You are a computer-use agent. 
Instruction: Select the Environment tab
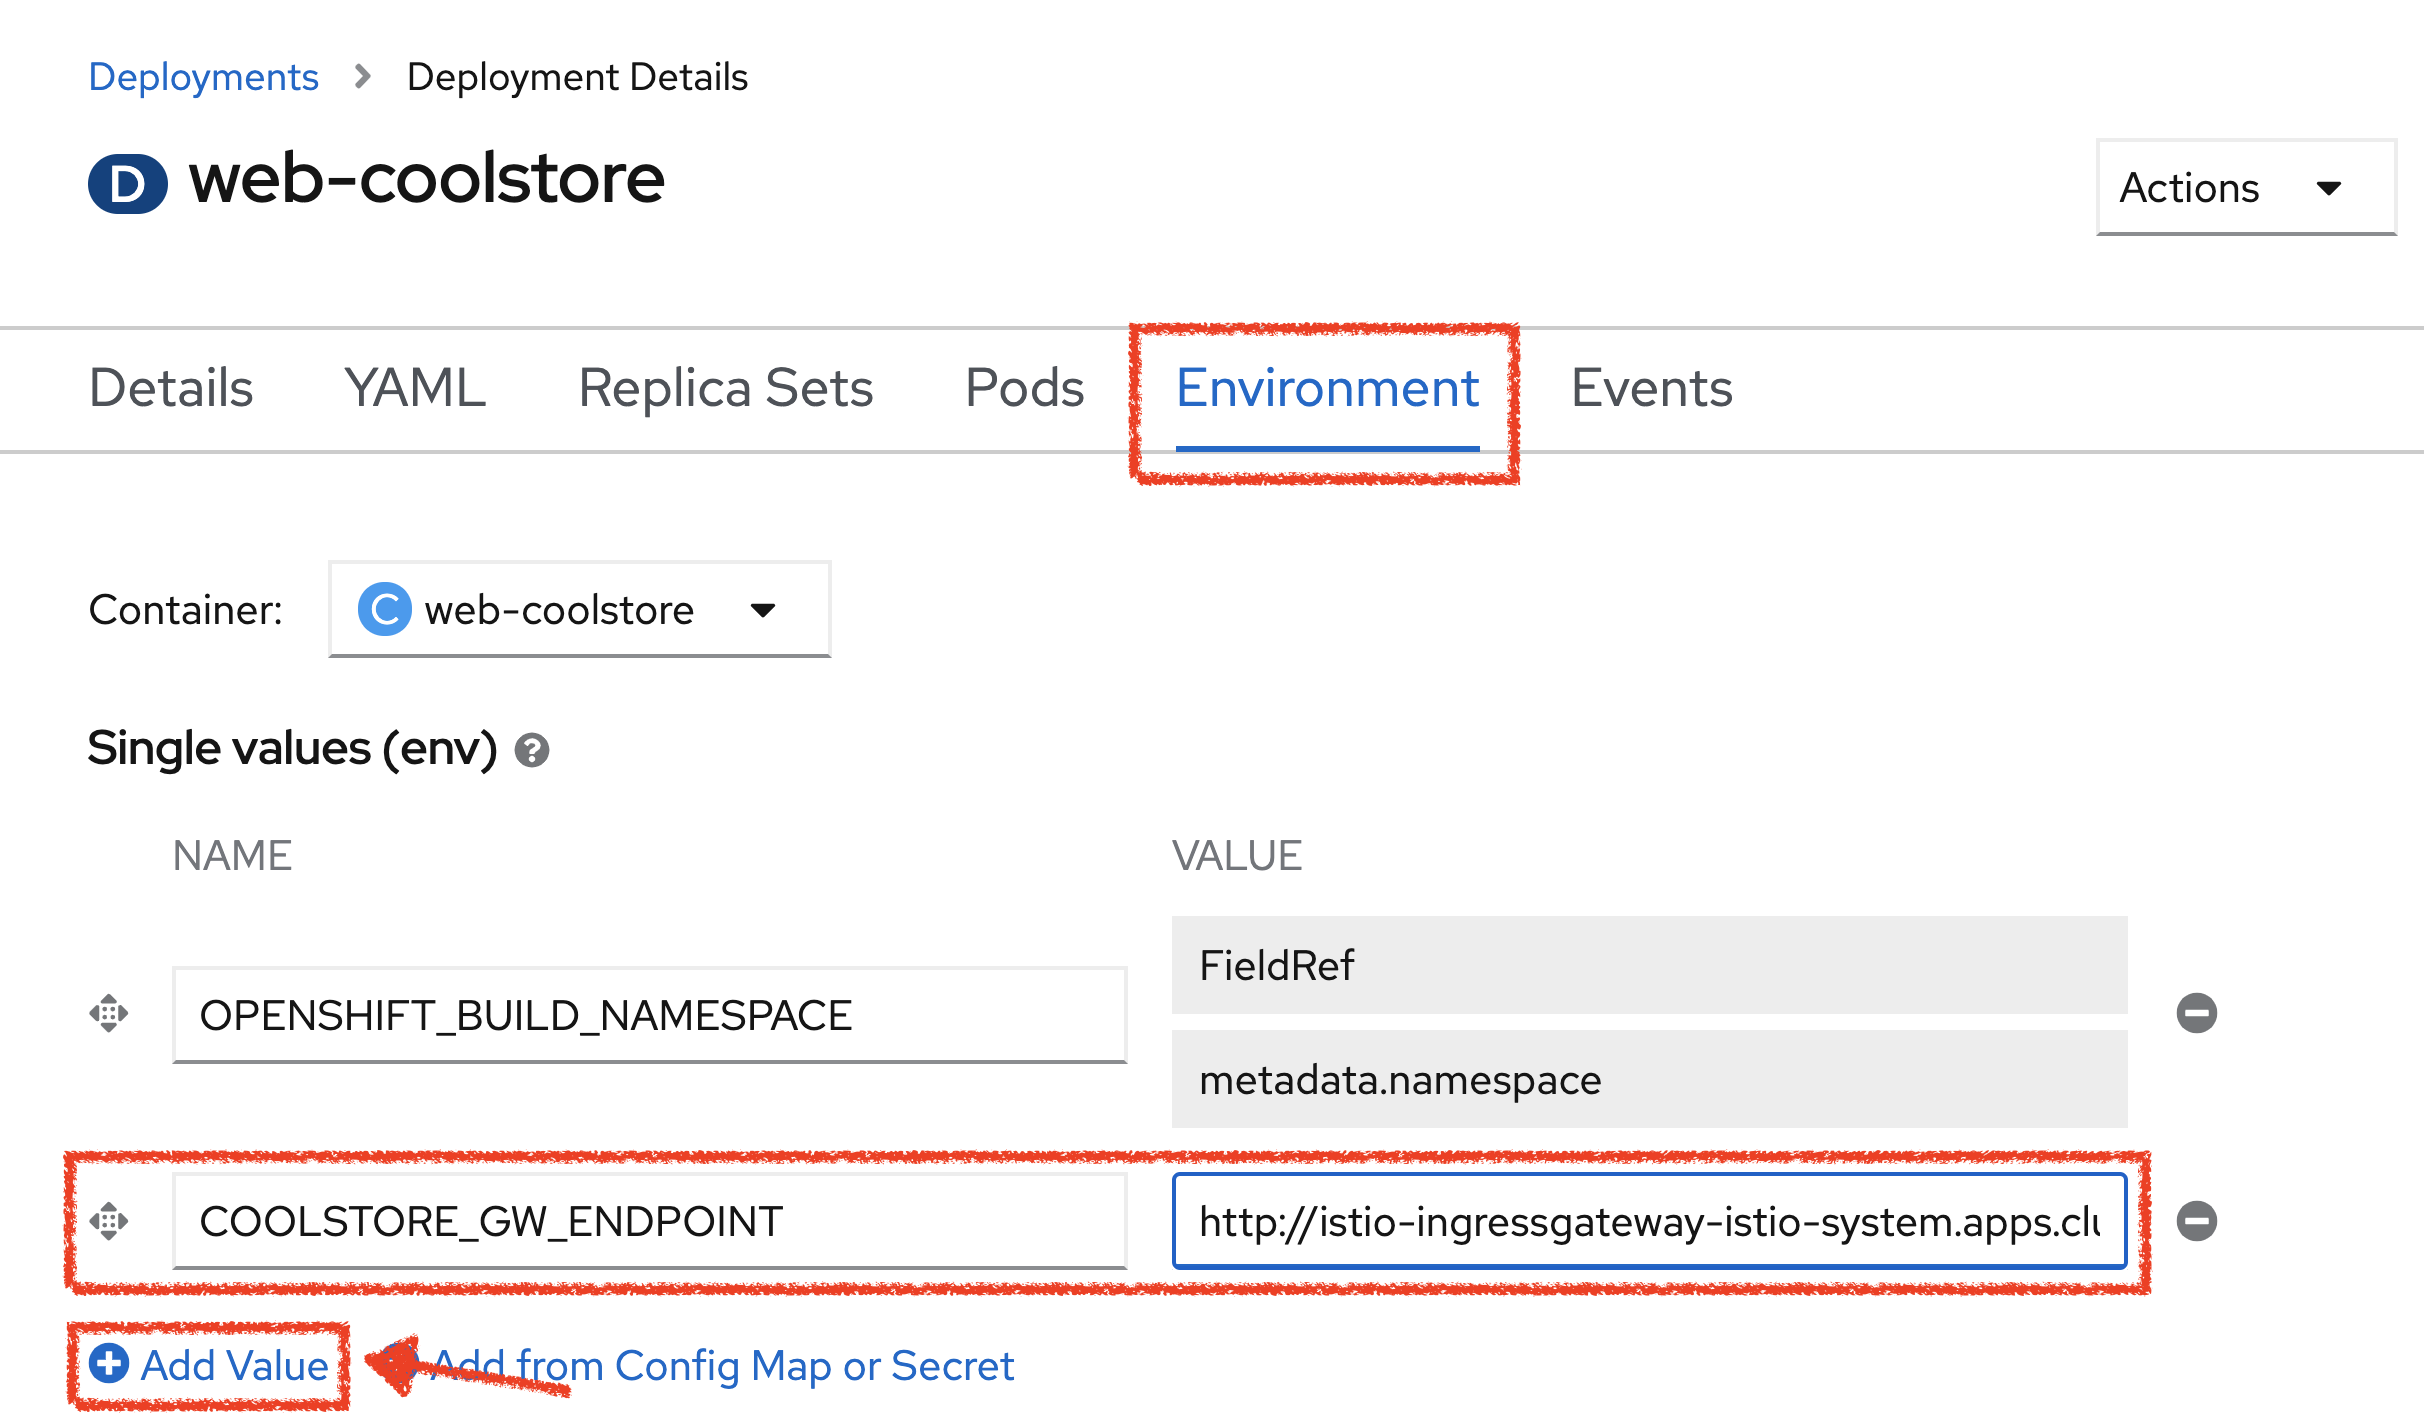tap(1328, 389)
